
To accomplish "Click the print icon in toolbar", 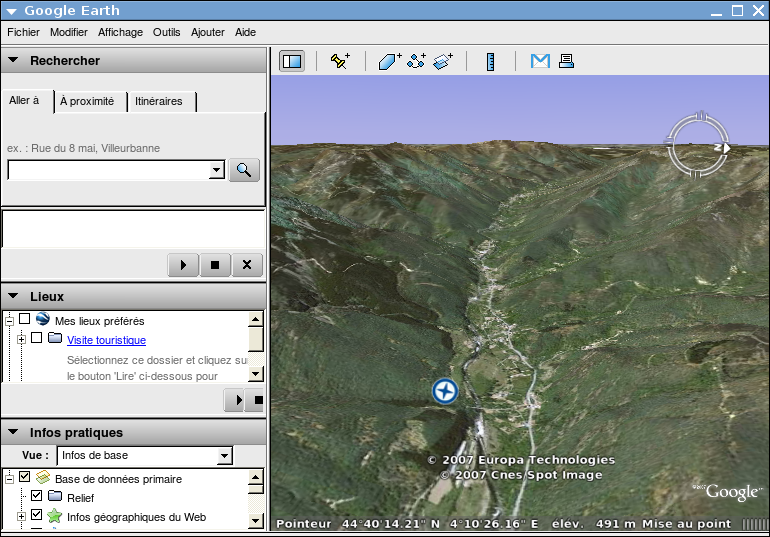I will point(566,61).
